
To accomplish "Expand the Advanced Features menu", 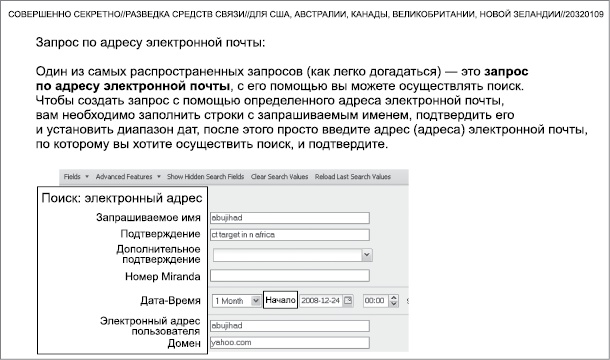I will (x=128, y=177).
